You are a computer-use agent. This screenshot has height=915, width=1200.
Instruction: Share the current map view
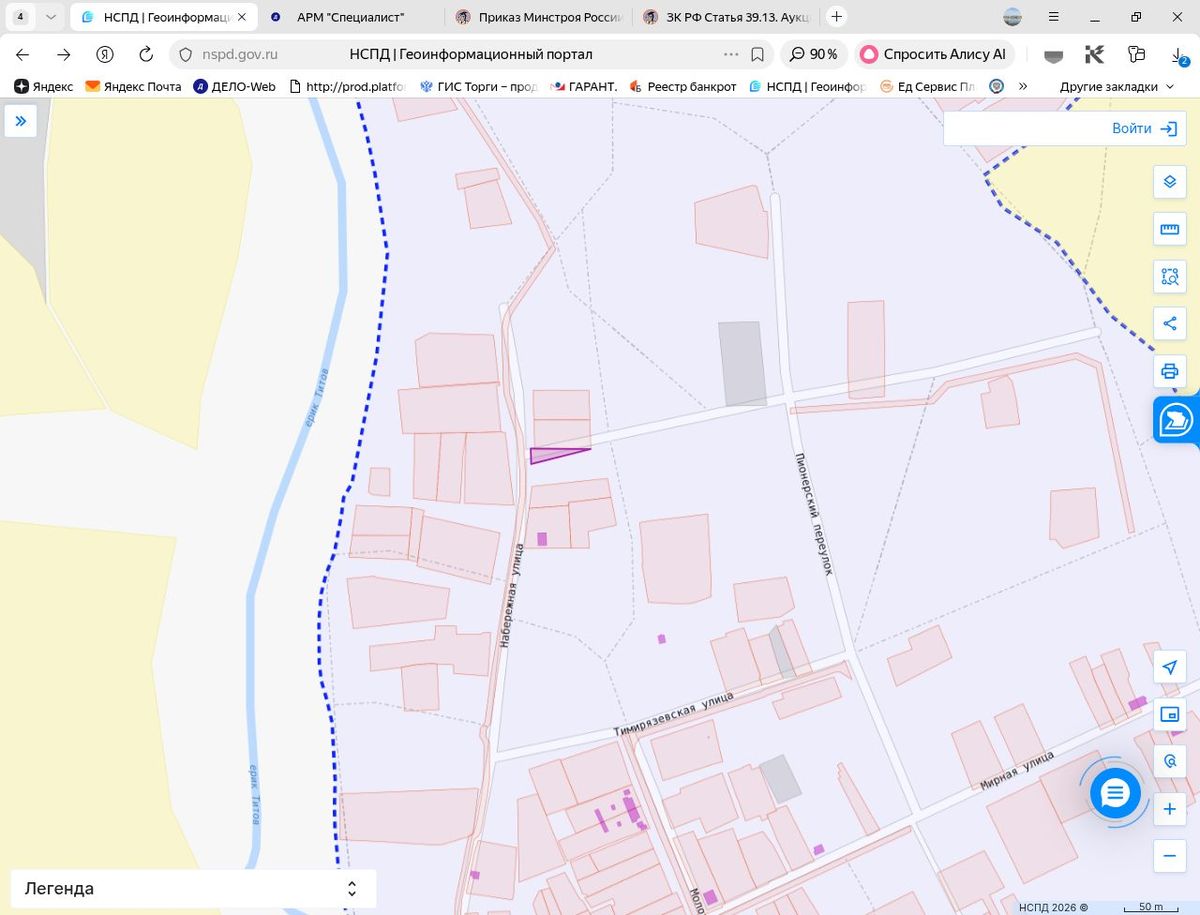[x=1169, y=323]
